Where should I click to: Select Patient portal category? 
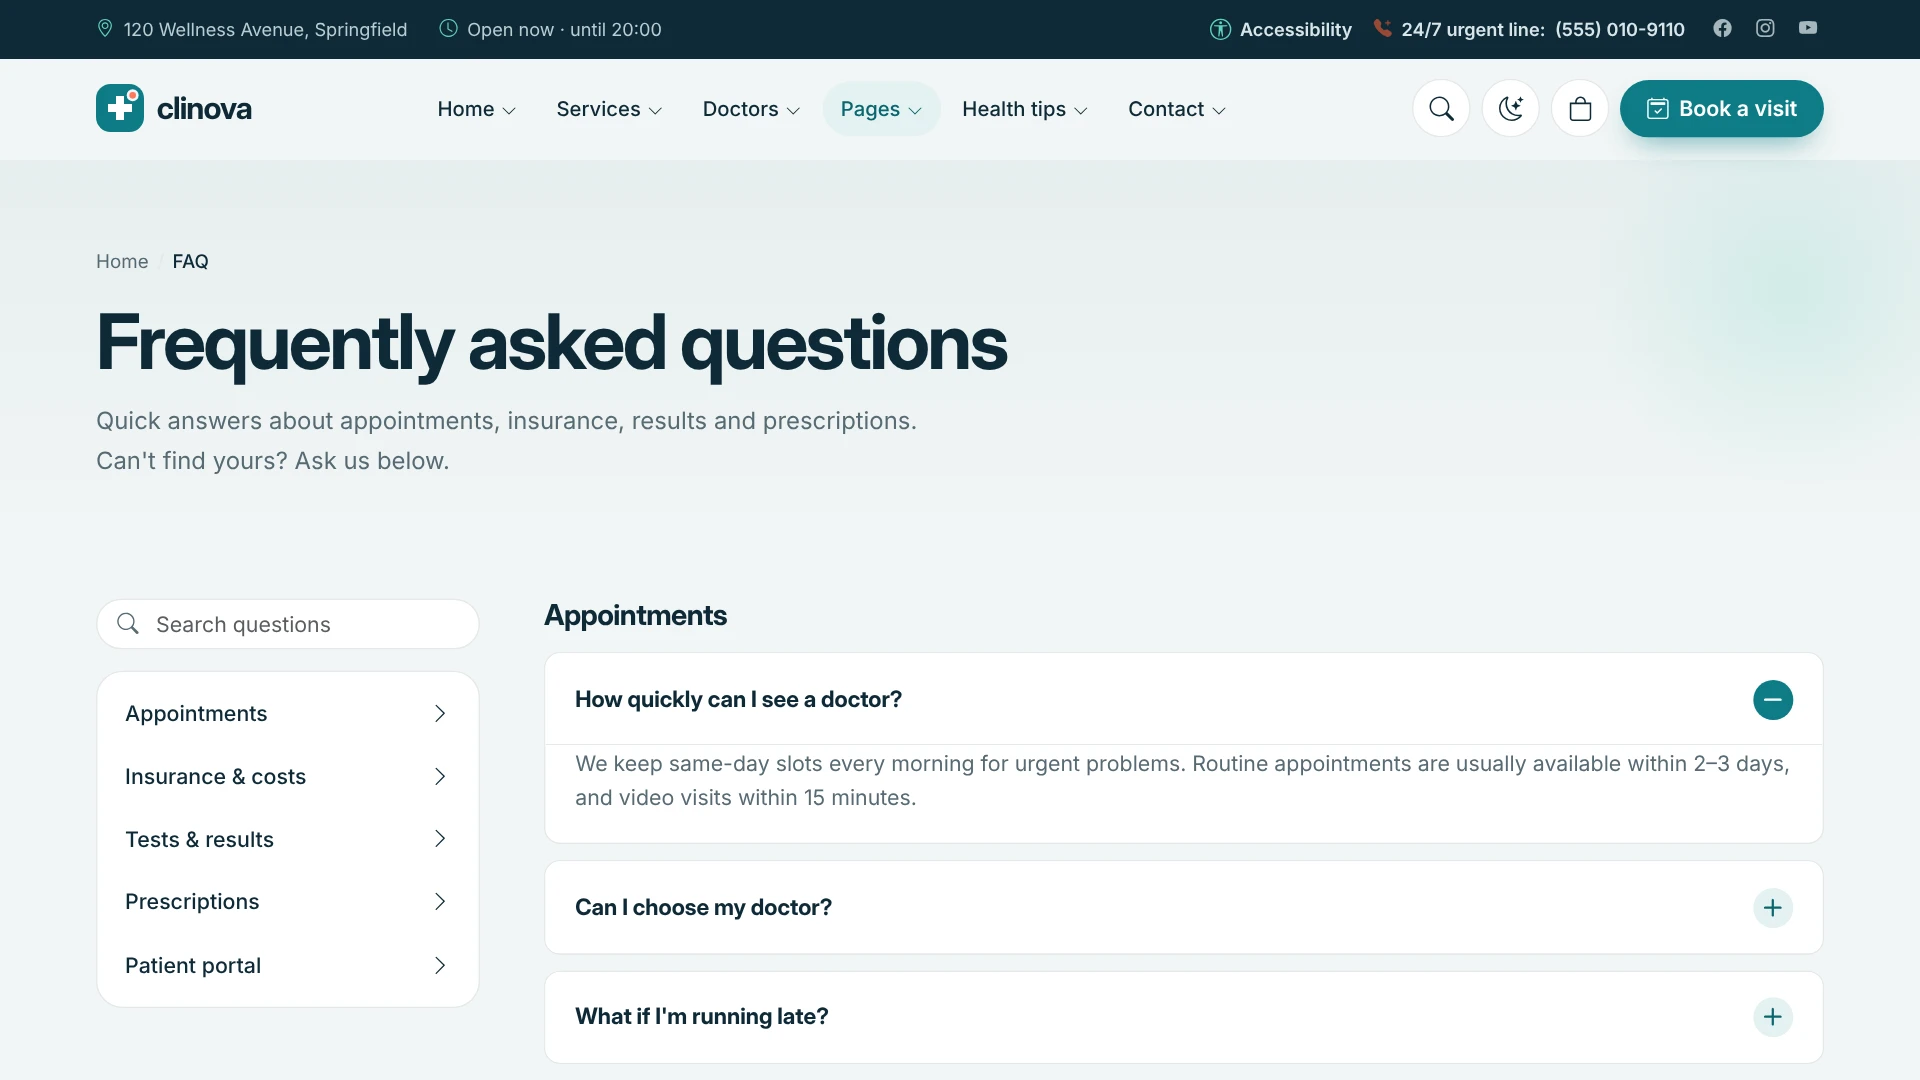[x=287, y=965]
